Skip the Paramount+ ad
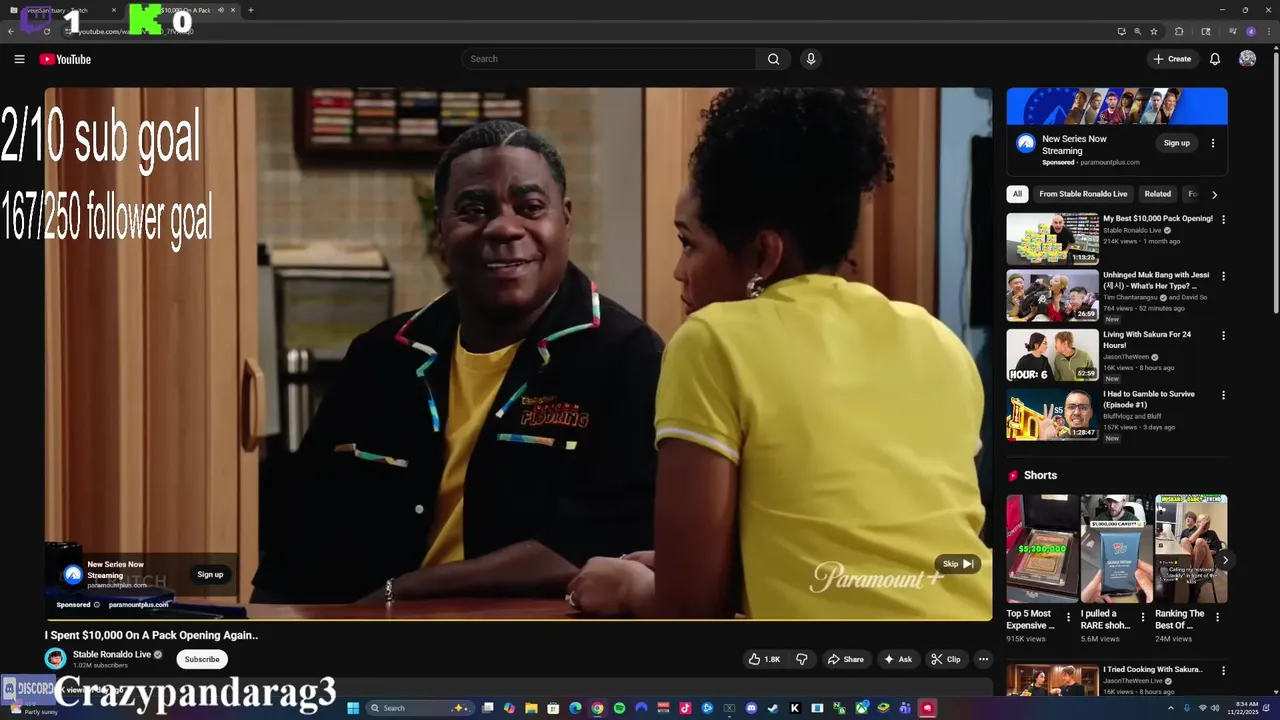Viewport: 1280px width, 720px height. [x=958, y=564]
